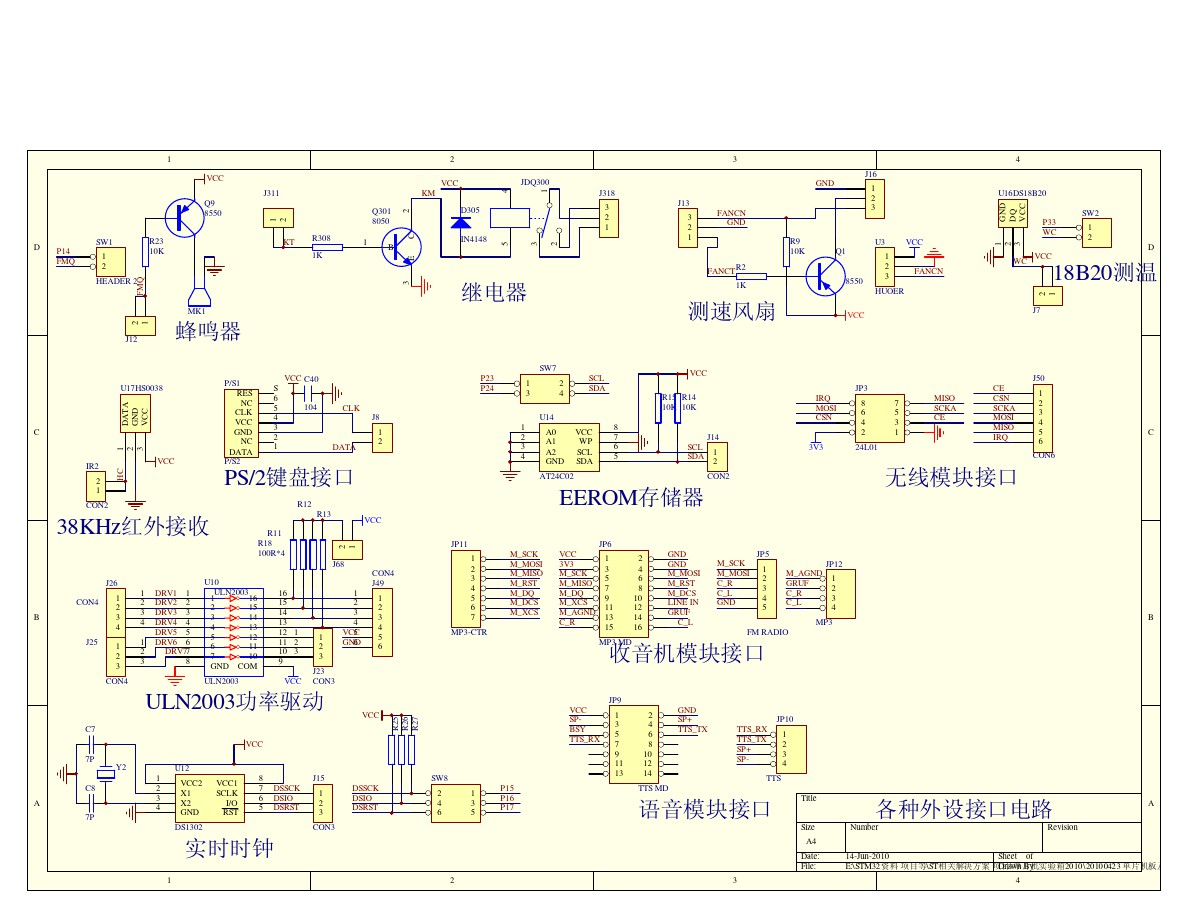Image resolution: width=1188 pixels, height=918 pixels.
Task: Select the 'Revision' field label
Action: coord(1062,827)
